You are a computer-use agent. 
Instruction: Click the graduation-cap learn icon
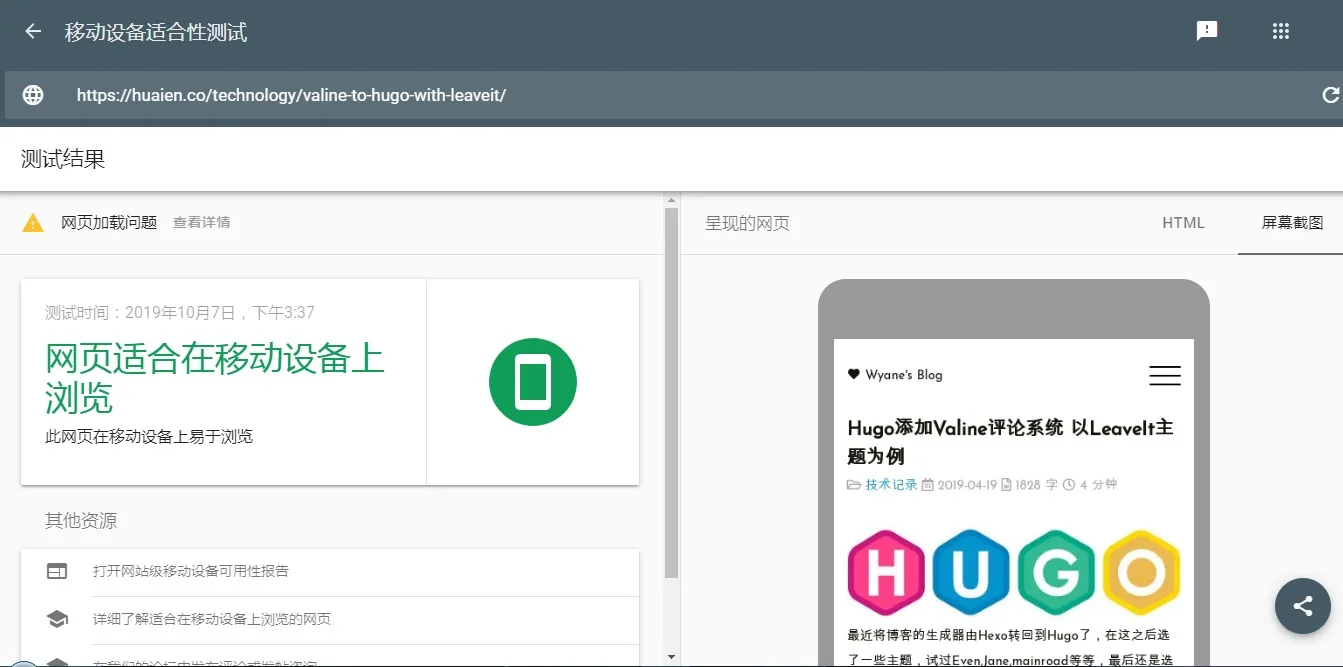click(x=57, y=620)
